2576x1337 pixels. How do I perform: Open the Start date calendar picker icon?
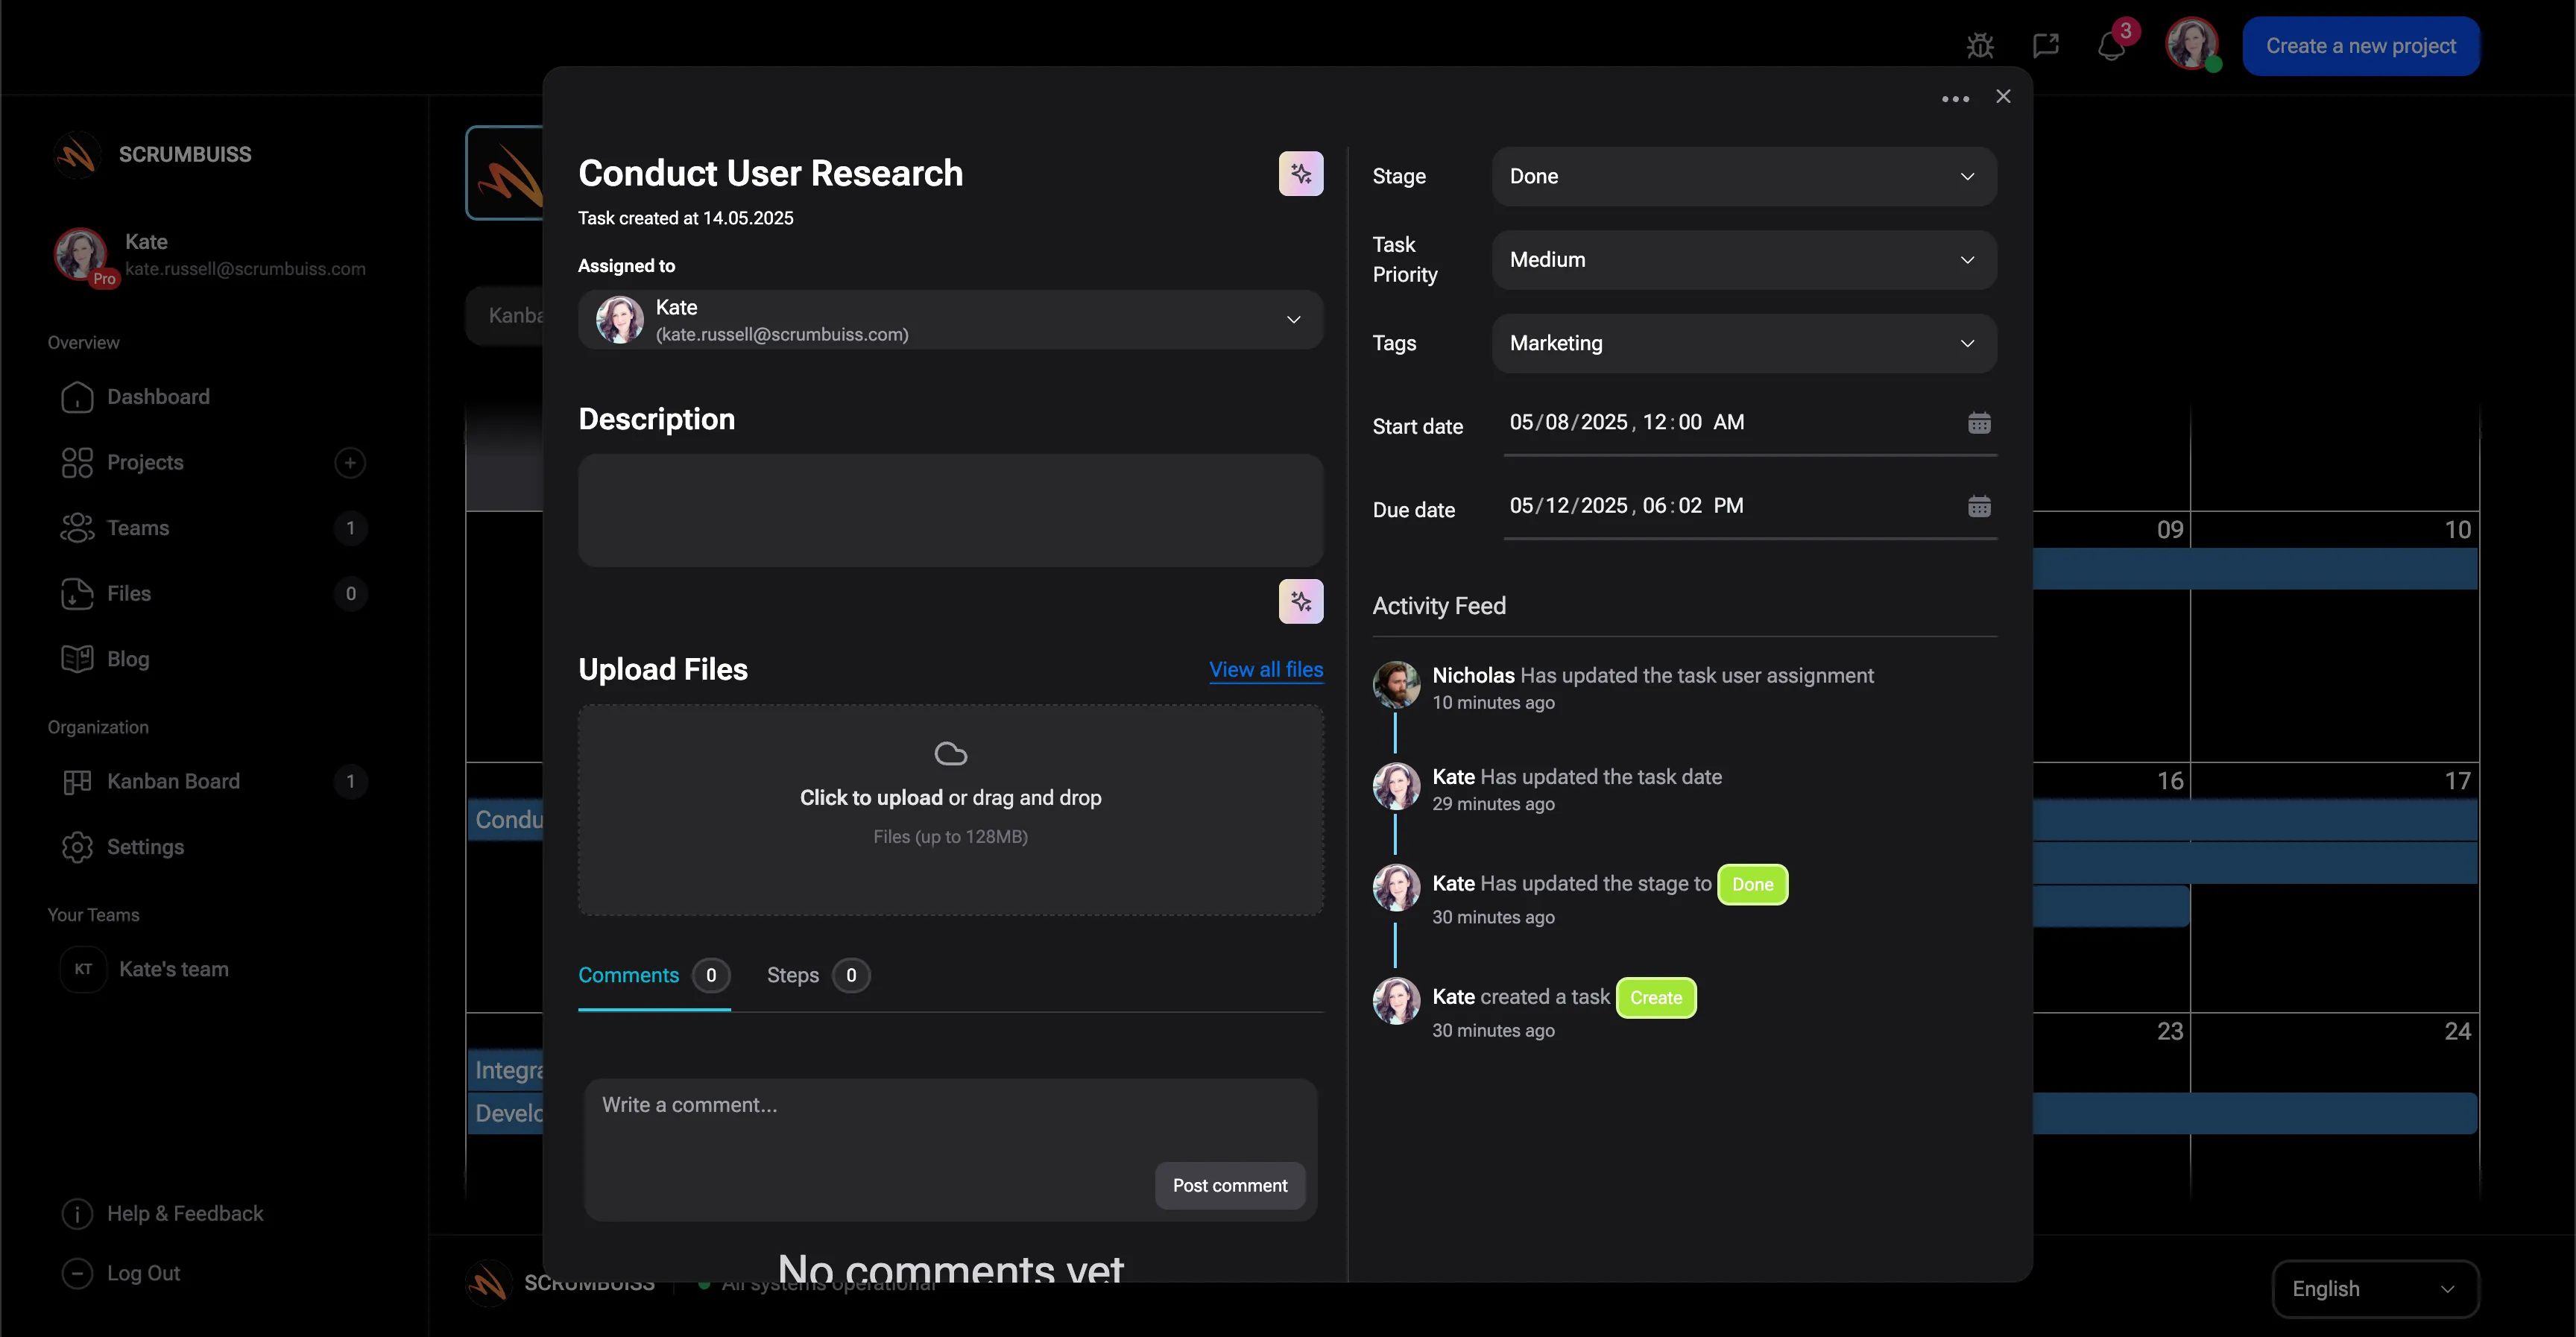click(x=1978, y=423)
